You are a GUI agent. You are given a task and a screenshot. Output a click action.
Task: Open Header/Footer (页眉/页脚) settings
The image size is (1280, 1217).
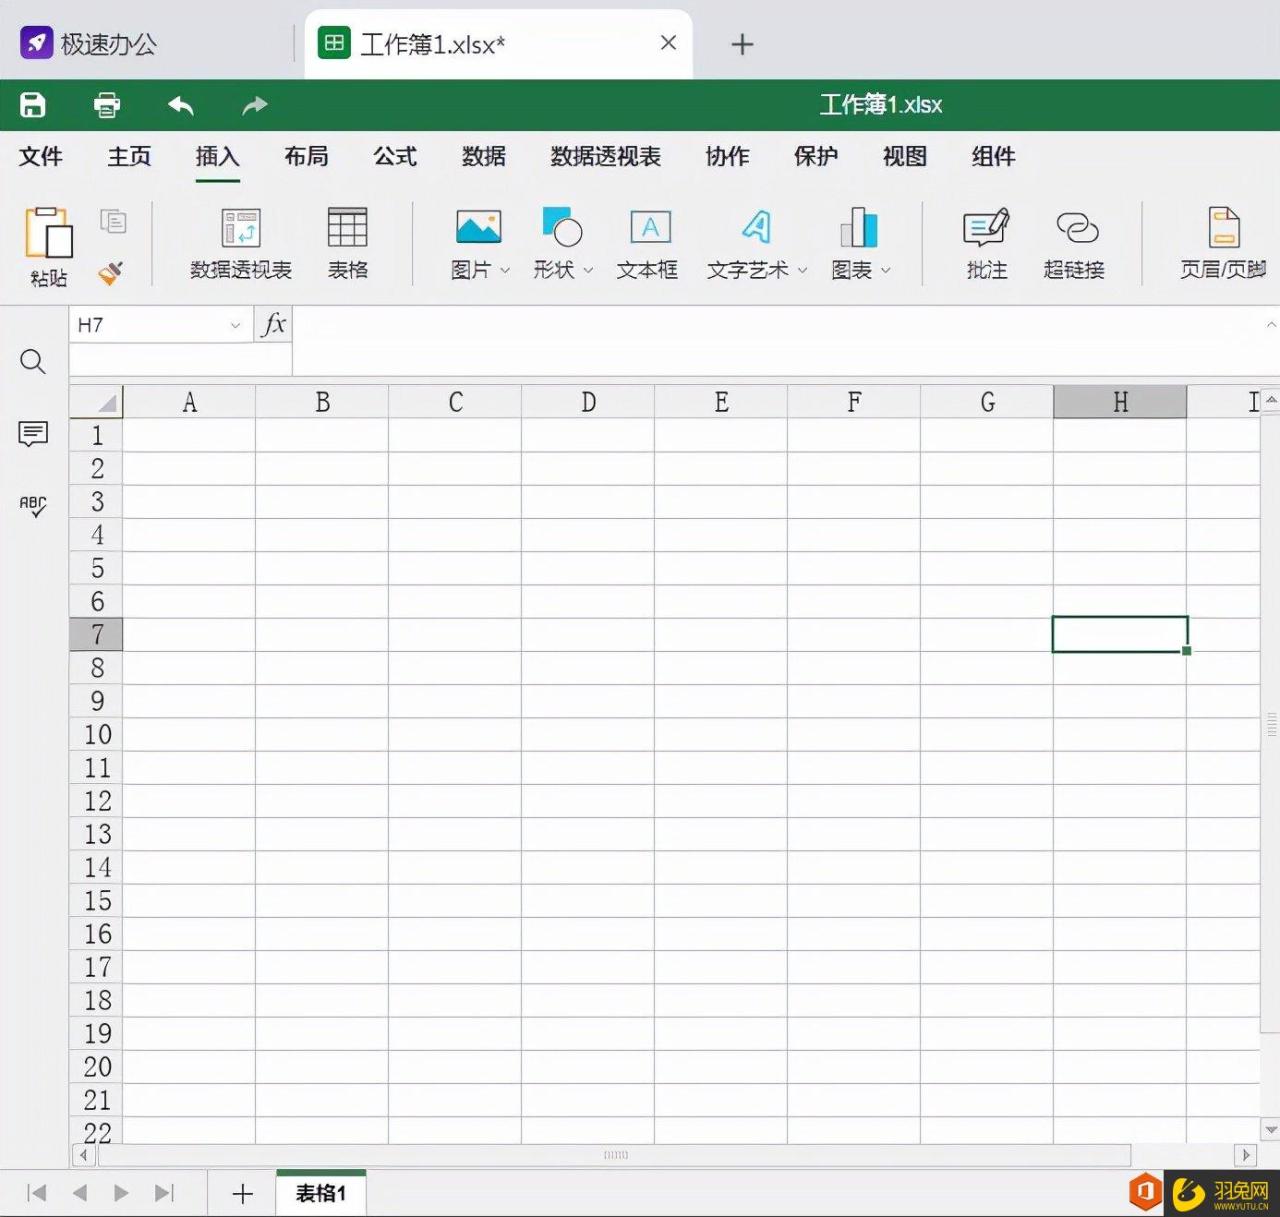[x=1223, y=245]
